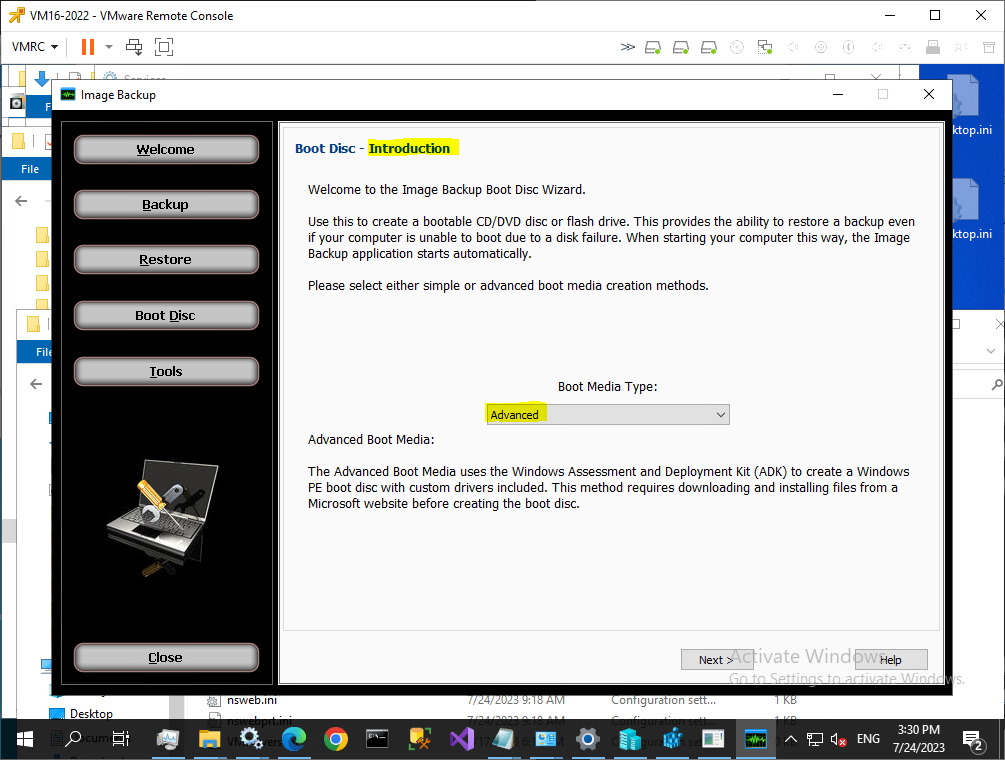Open the Welcome page in Image Backup

[166, 149]
